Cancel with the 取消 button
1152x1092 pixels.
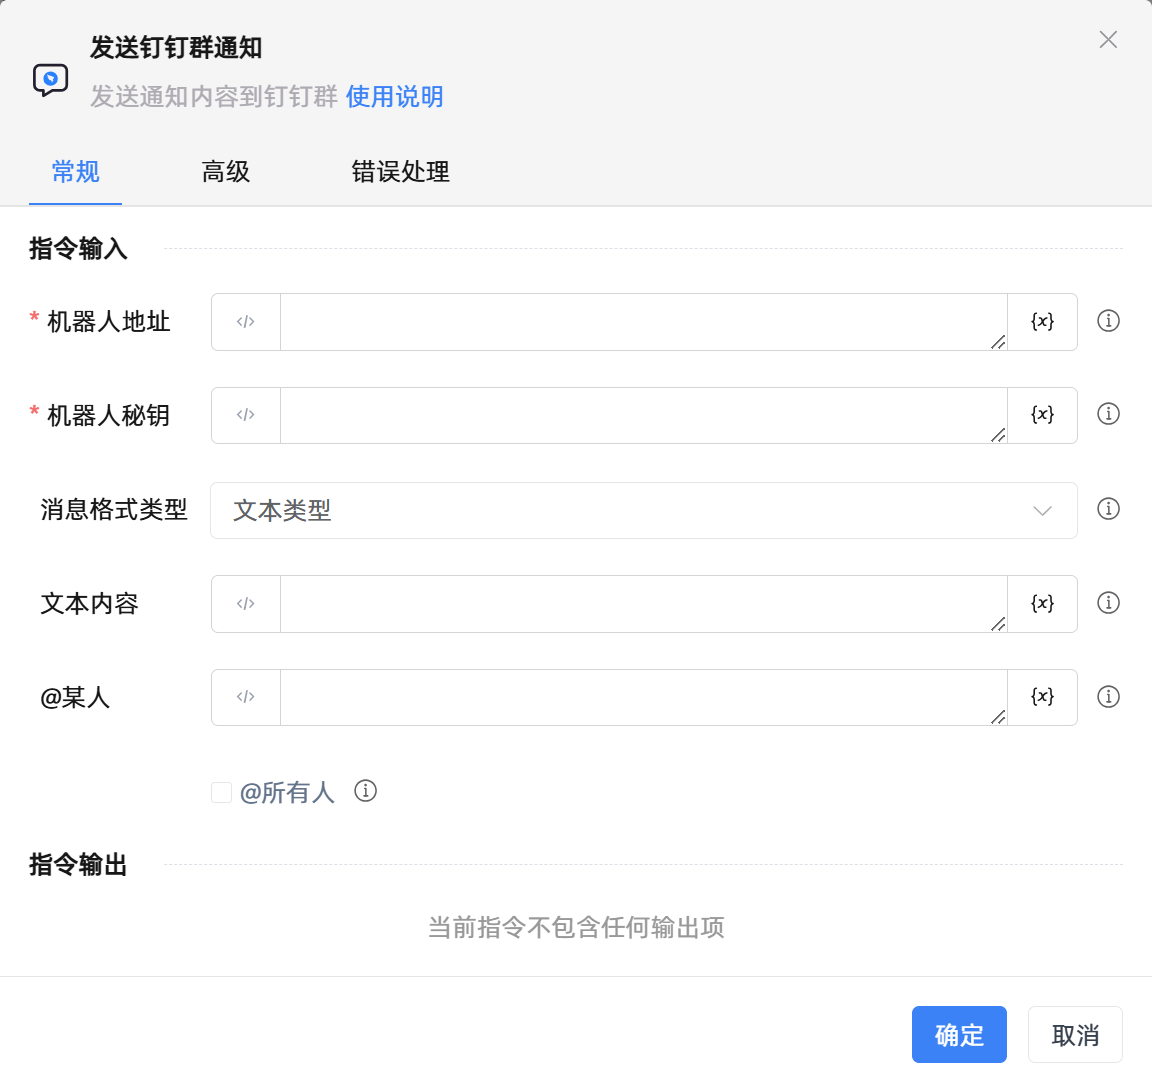pos(1075,1035)
